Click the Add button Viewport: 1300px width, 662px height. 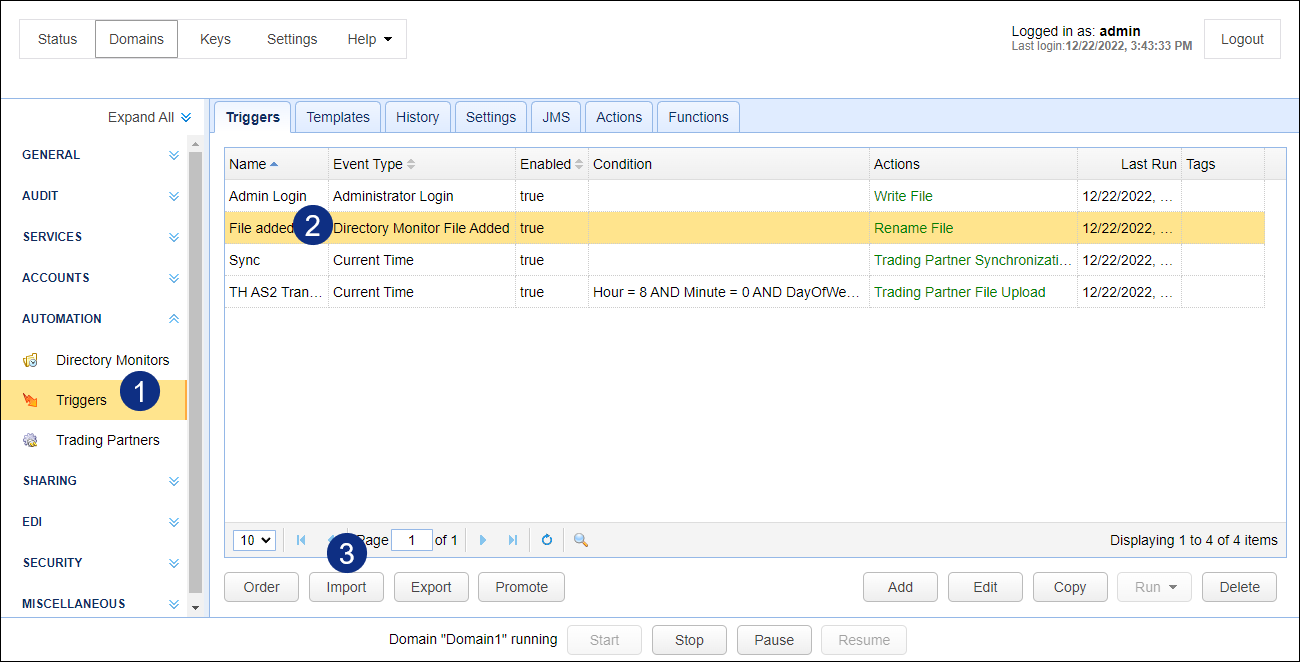[x=900, y=587]
